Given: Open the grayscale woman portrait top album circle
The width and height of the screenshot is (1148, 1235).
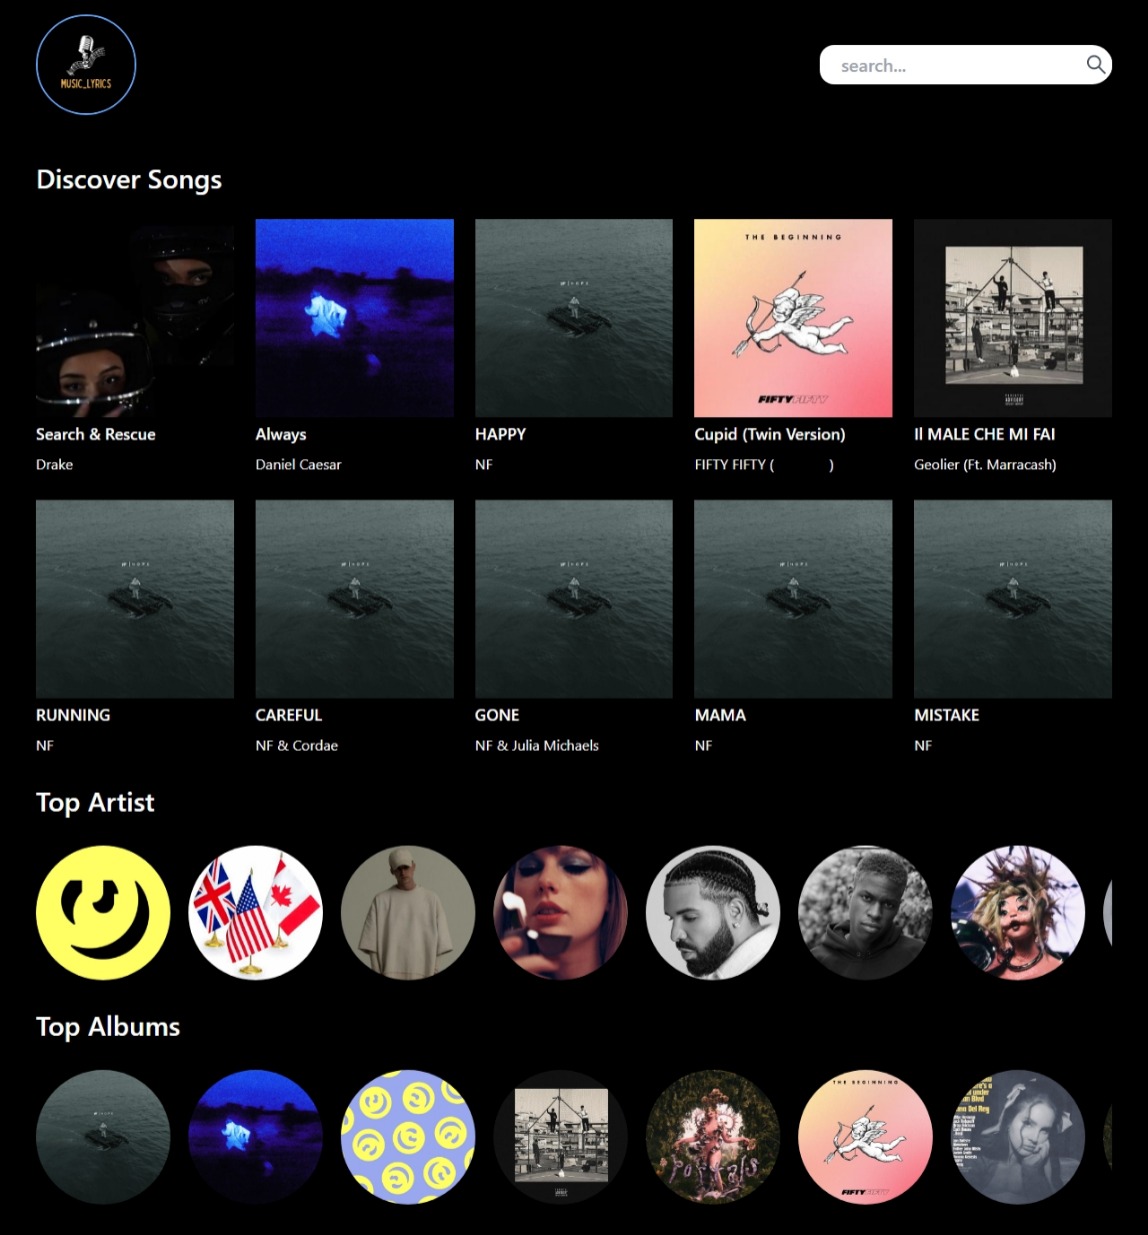Looking at the screenshot, I should 1018,1137.
